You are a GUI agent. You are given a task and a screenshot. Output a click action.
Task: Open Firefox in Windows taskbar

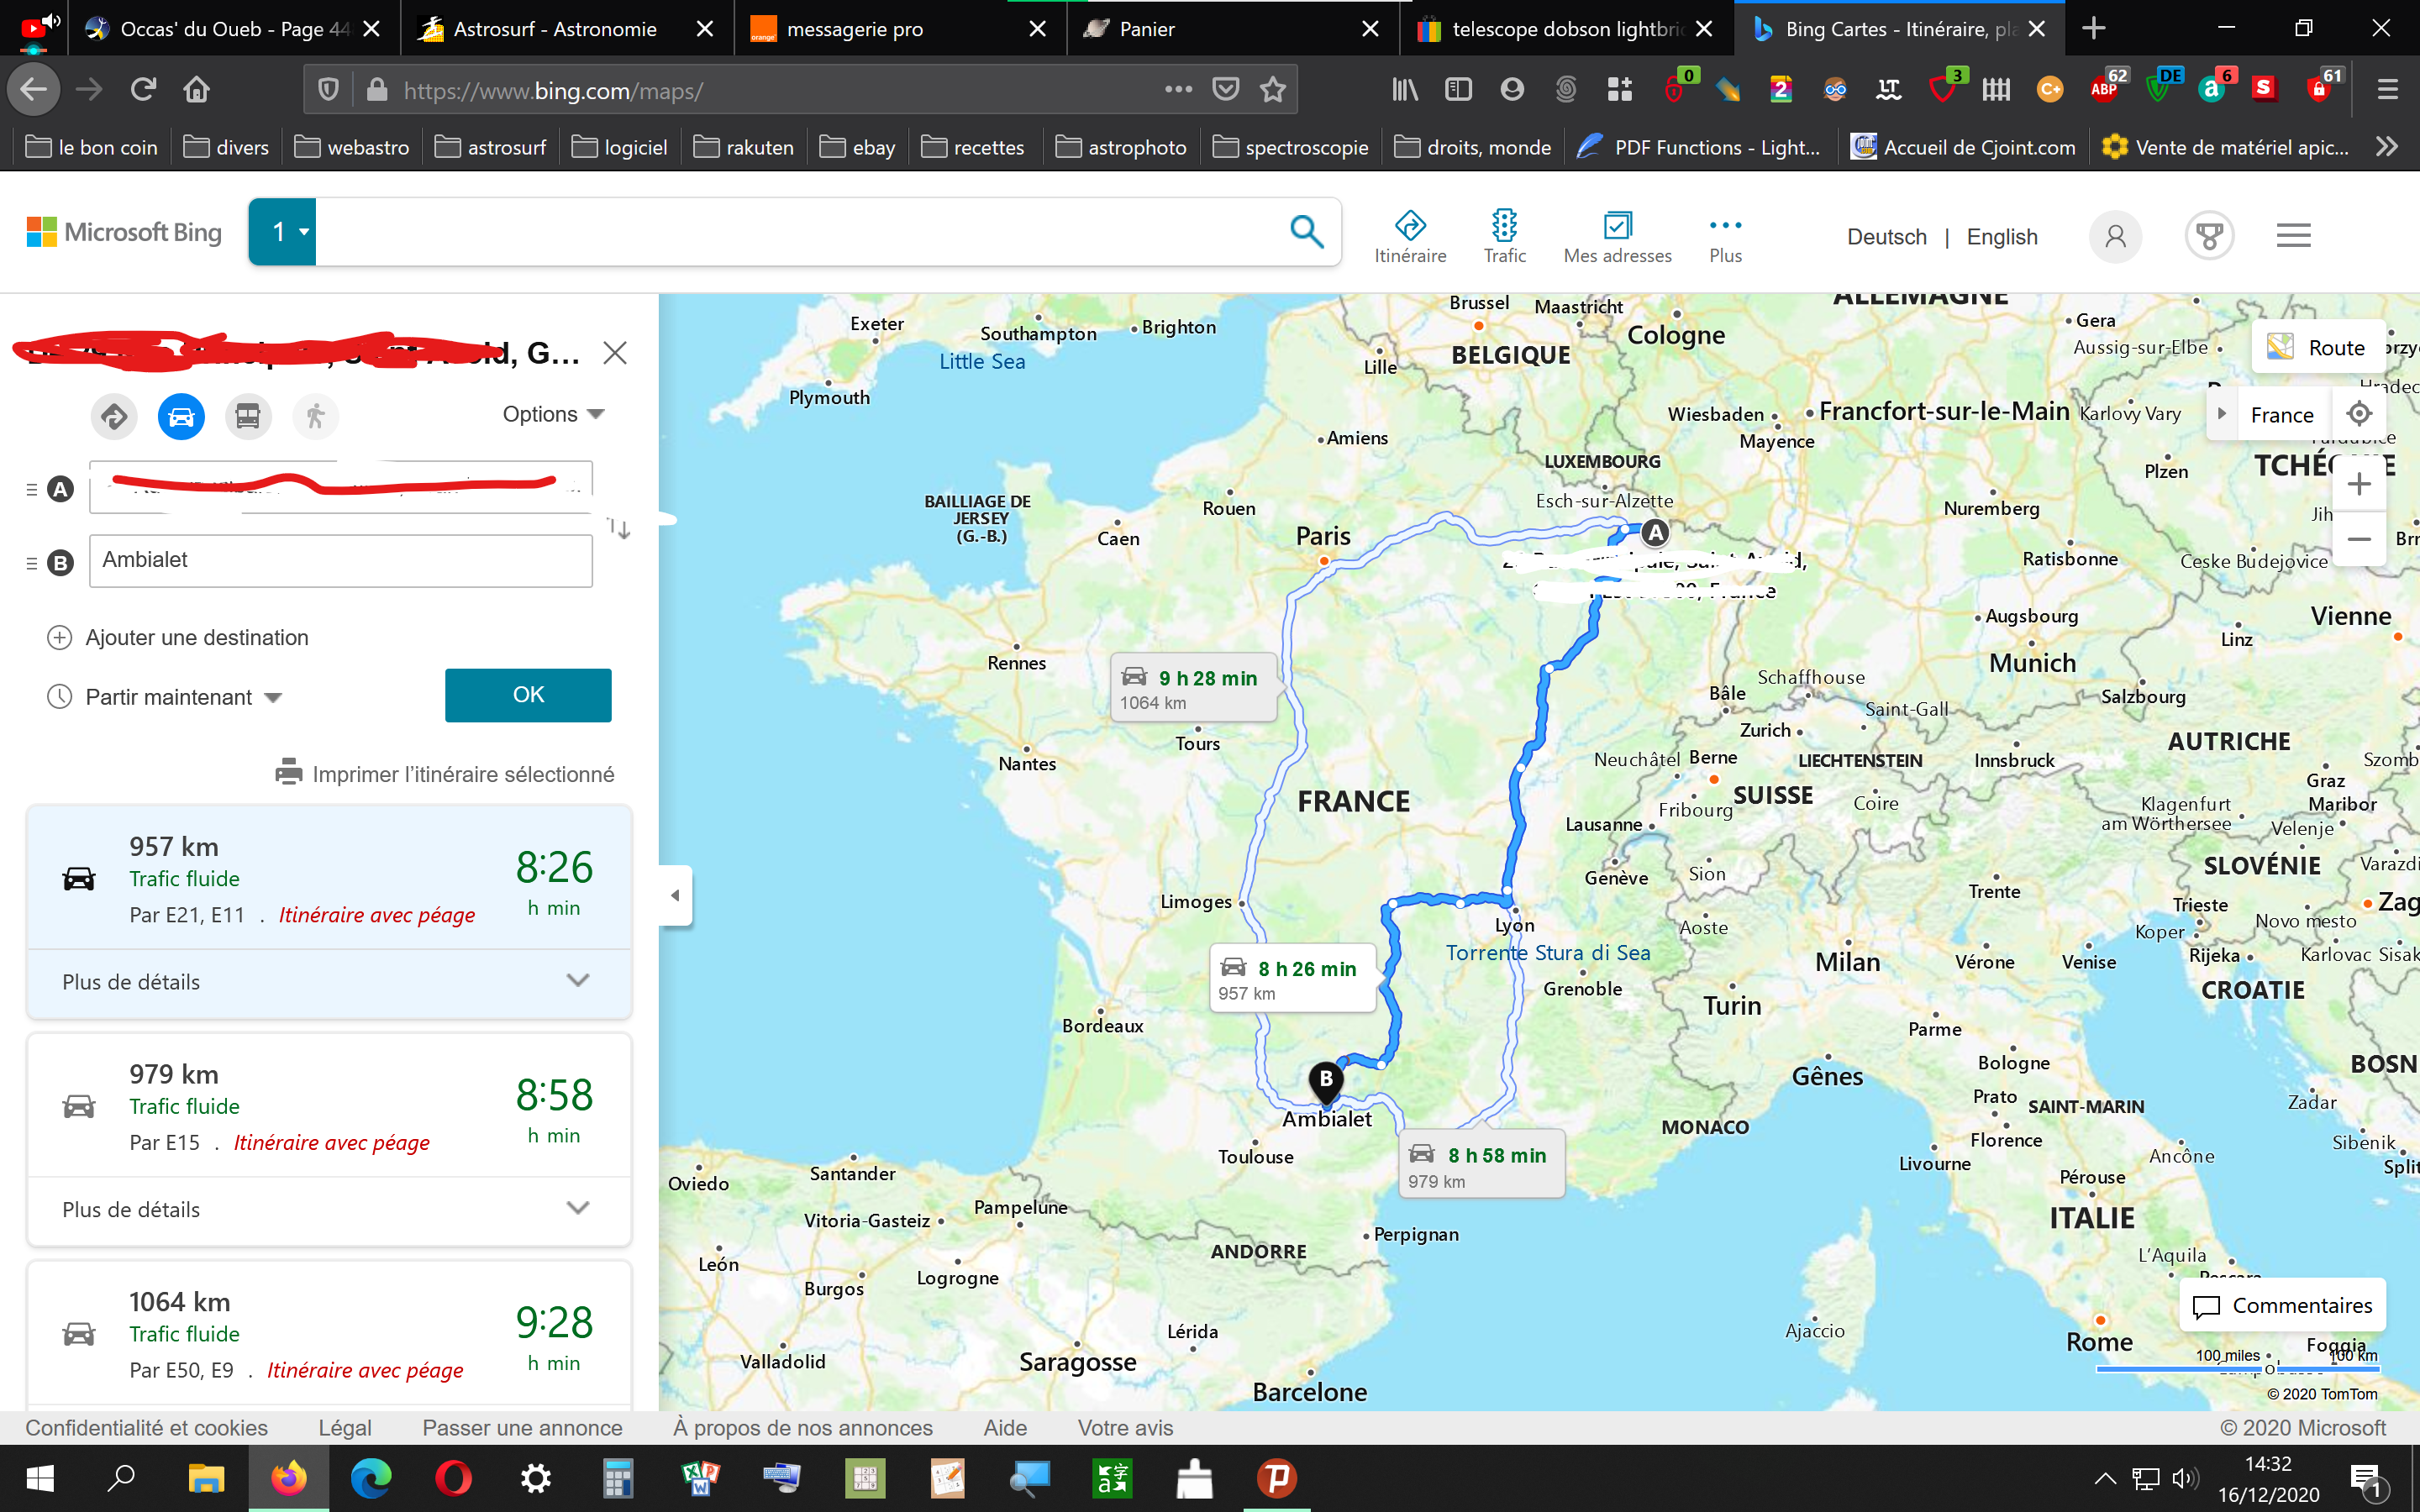click(289, 1478)
